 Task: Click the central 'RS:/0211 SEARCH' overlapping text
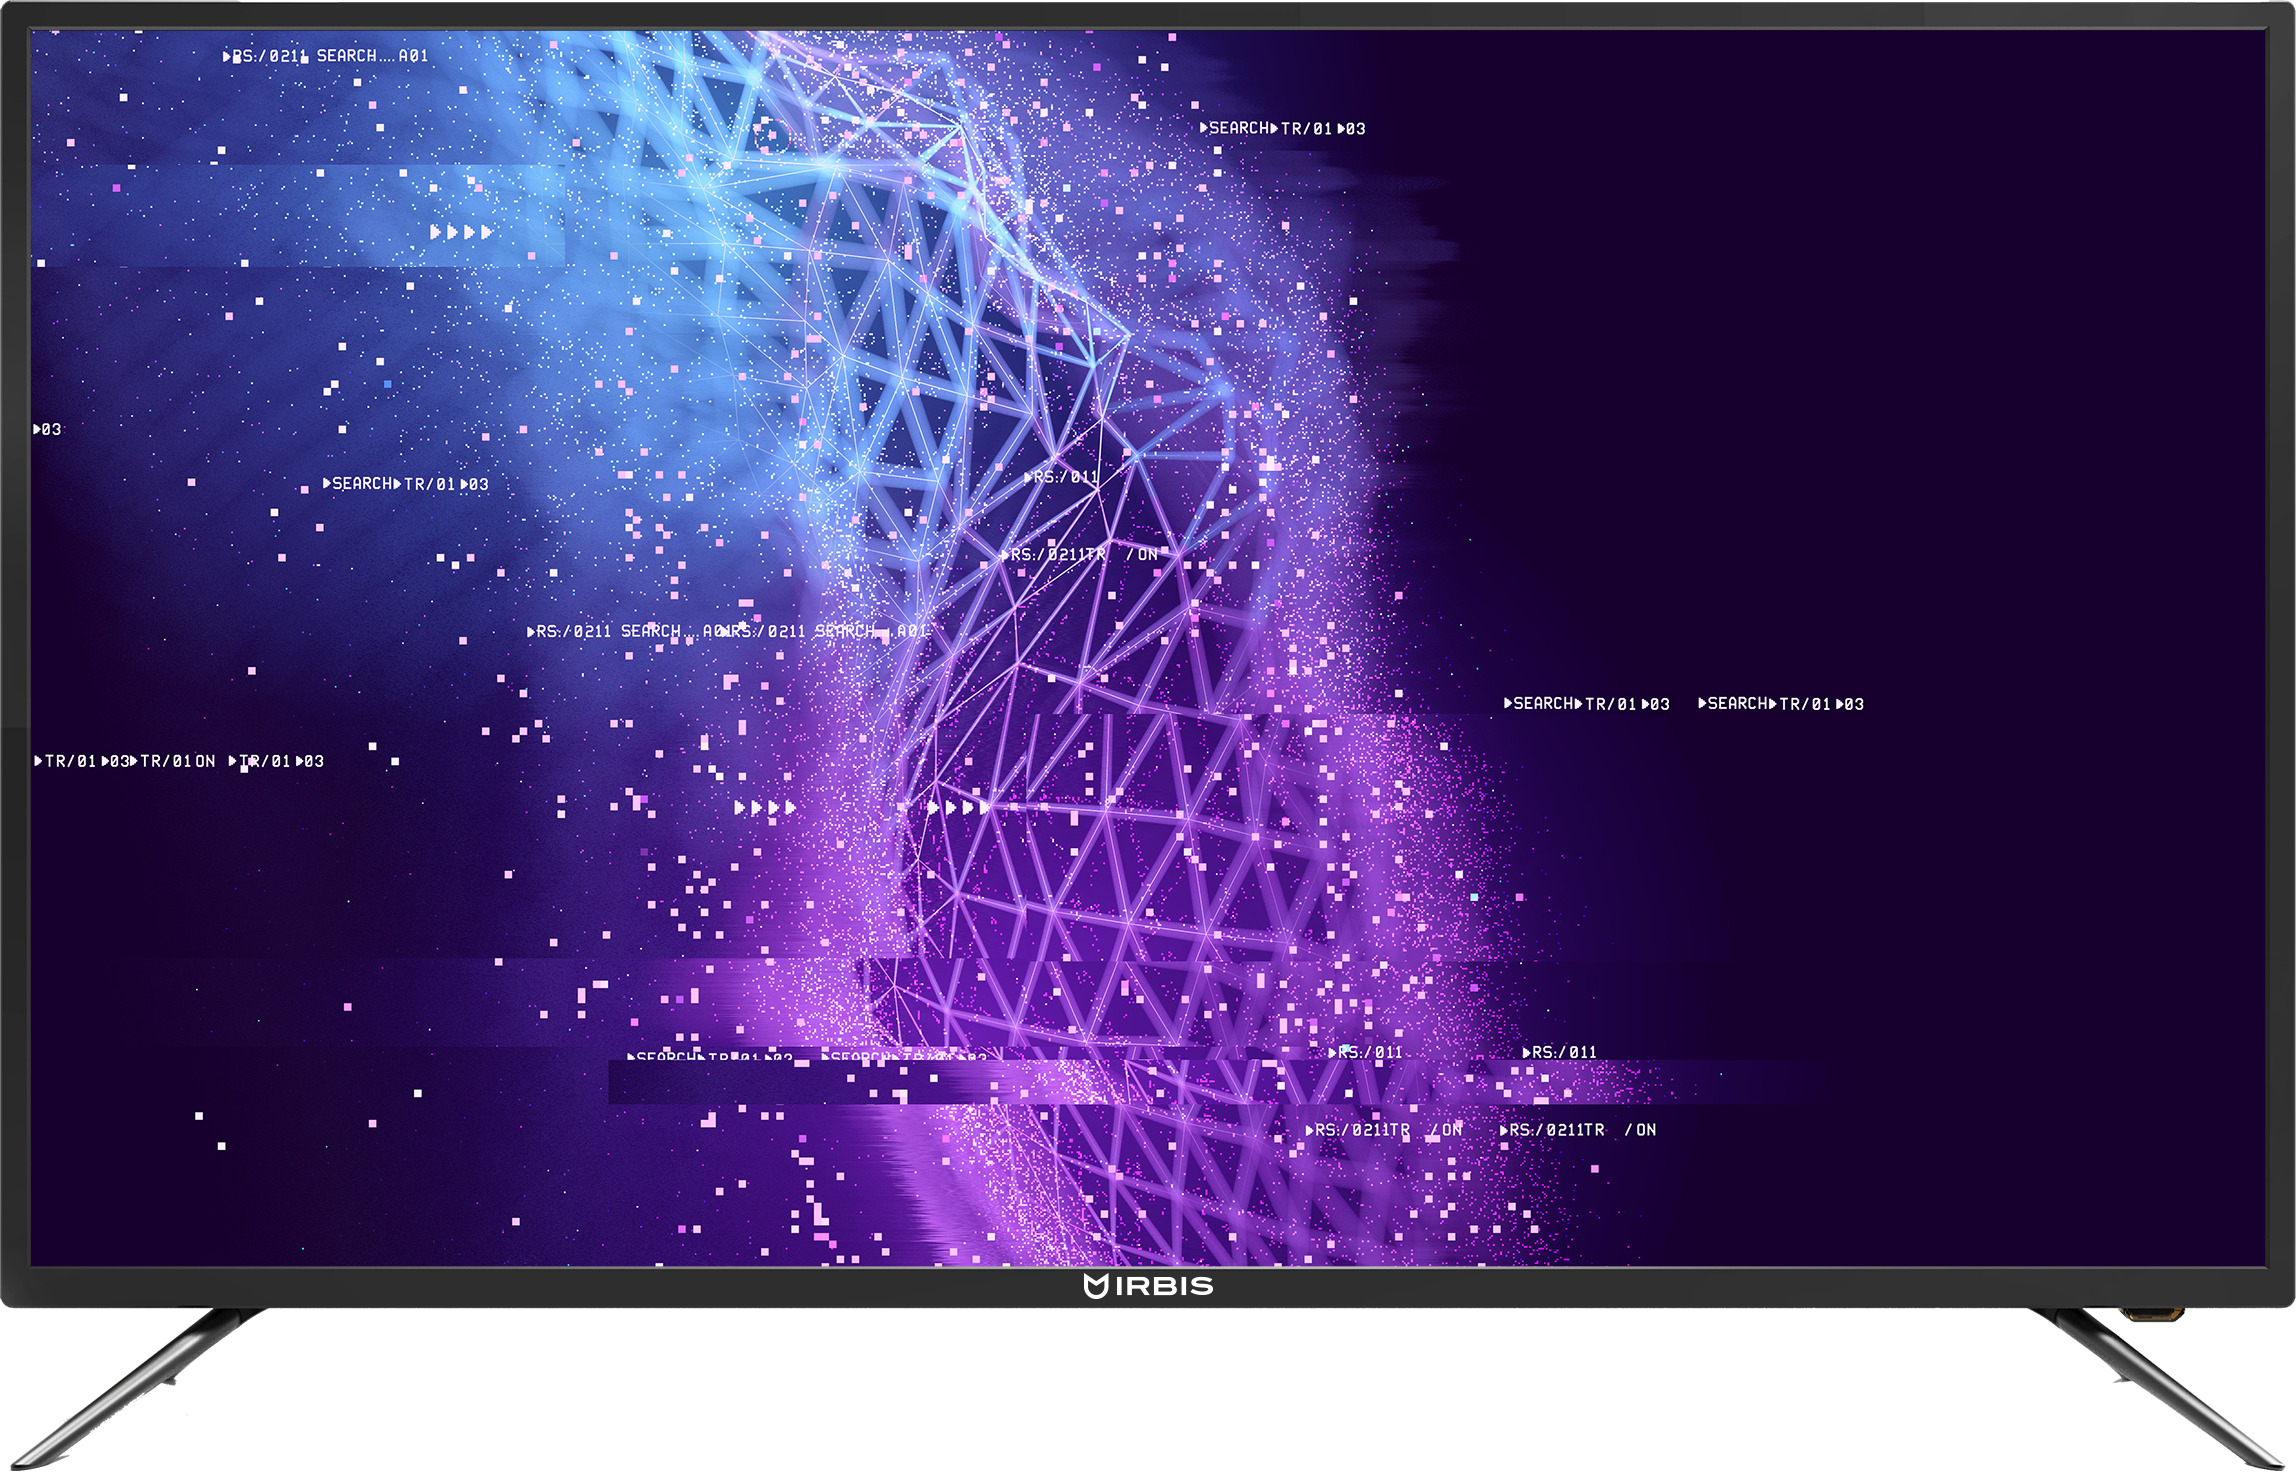click(x=728, y=631)
